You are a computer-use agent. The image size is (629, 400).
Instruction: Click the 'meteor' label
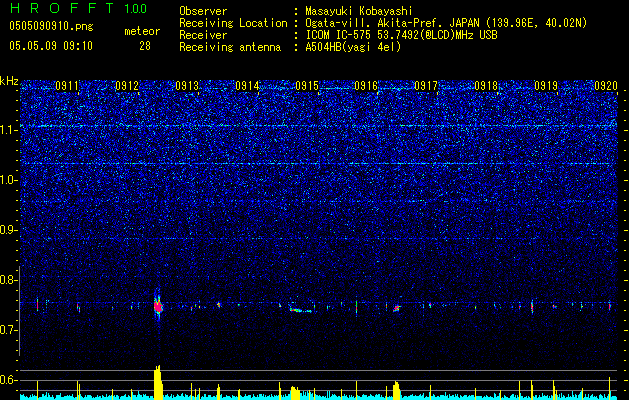click(x=142, y=31)
